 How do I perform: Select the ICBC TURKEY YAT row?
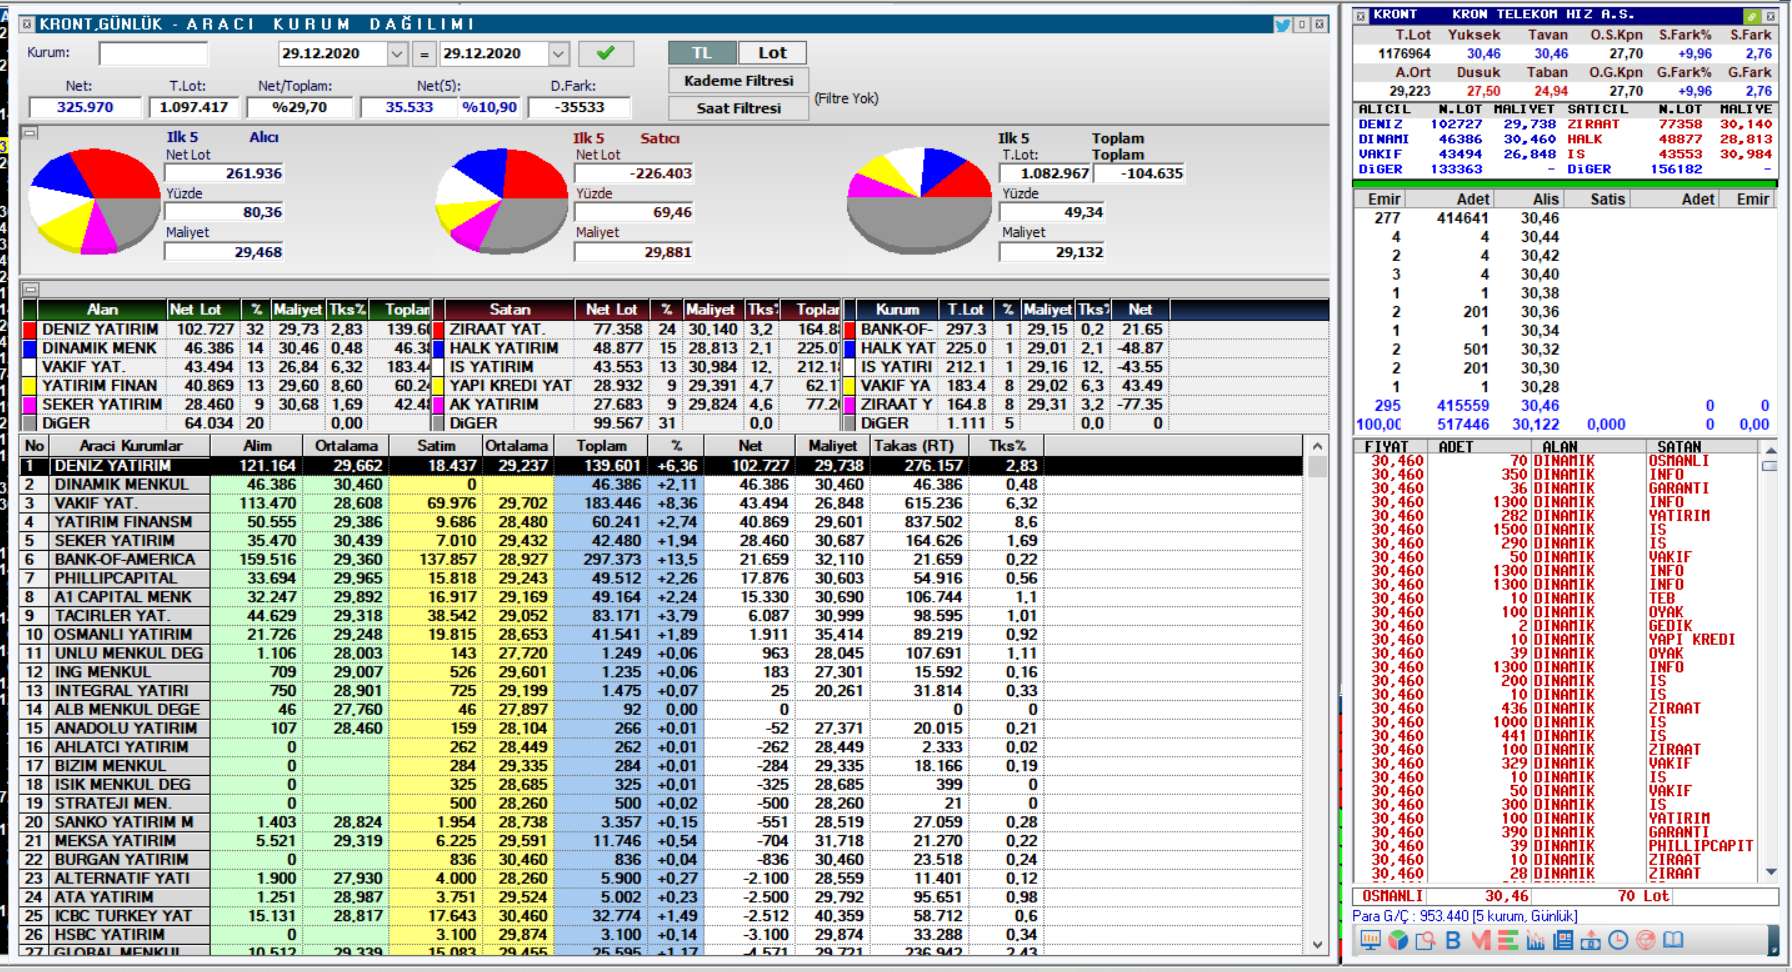660,916
